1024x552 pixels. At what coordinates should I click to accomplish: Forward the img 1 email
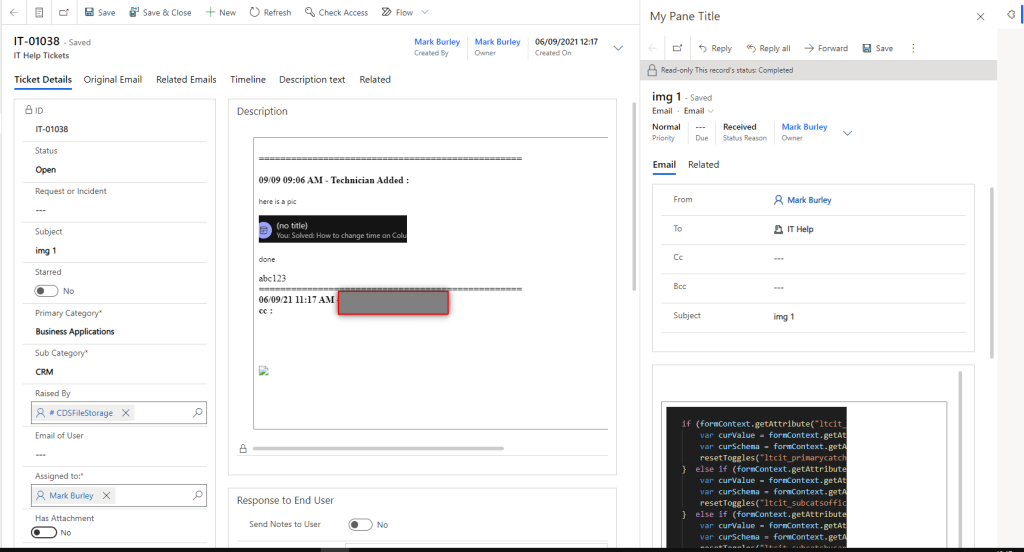[825, 48]
